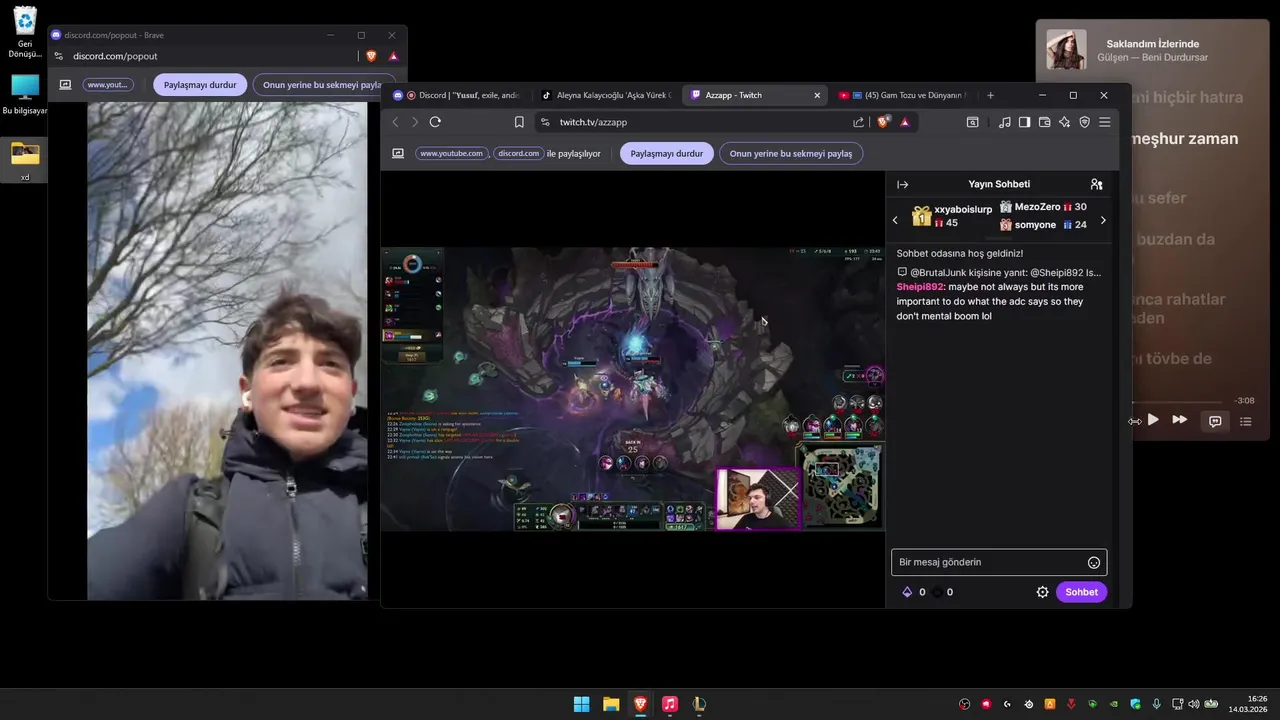Screen dimensions: 1280x720
Task: Show previous gift leaderboard entries
Action: click(895, 220)
